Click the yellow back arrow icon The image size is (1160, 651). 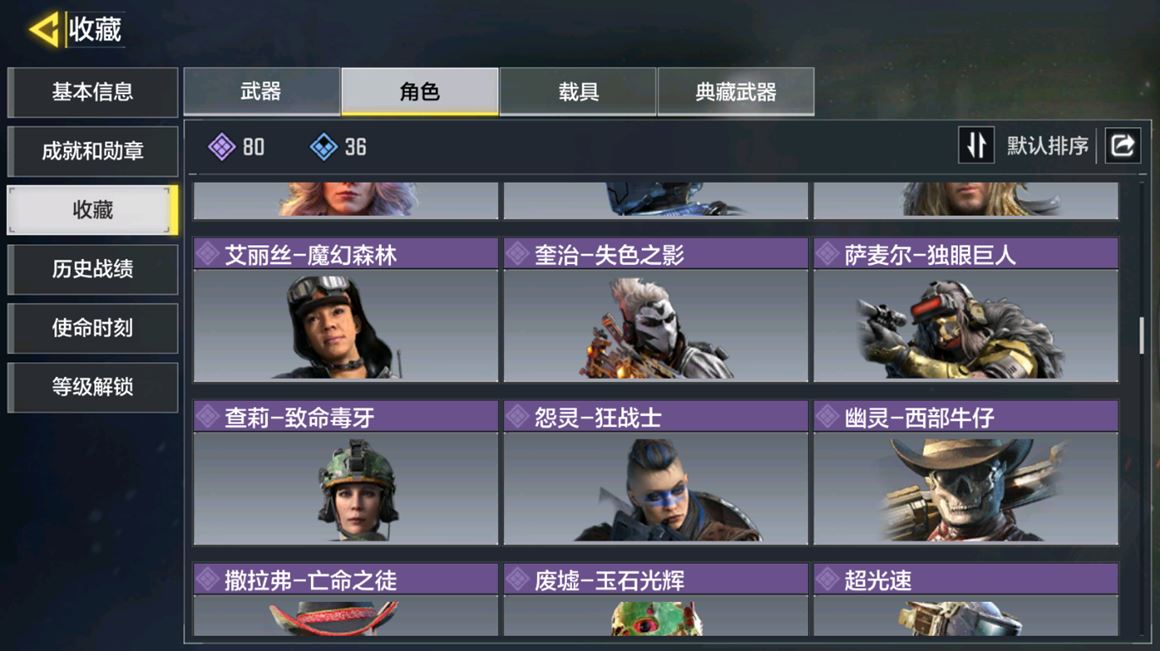tap(44, 30)
